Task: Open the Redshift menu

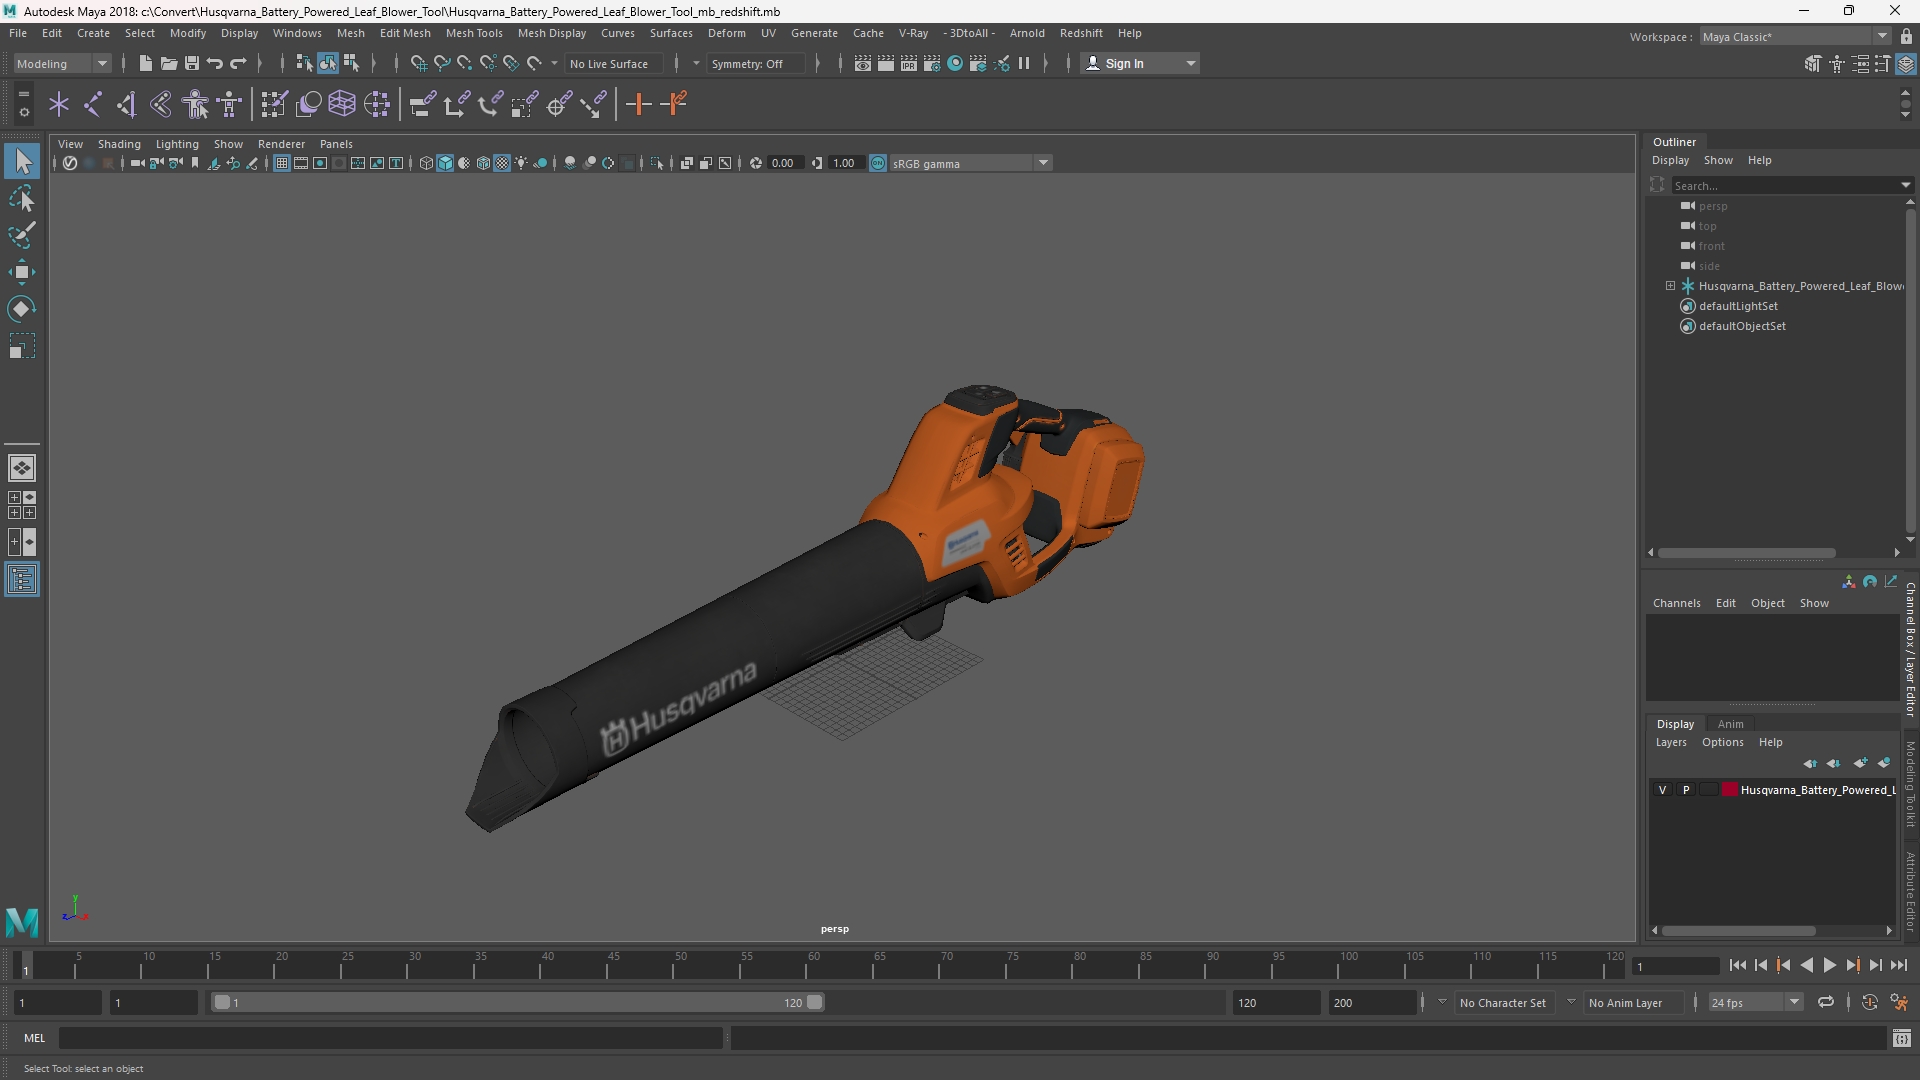Action: (1081, 33)
